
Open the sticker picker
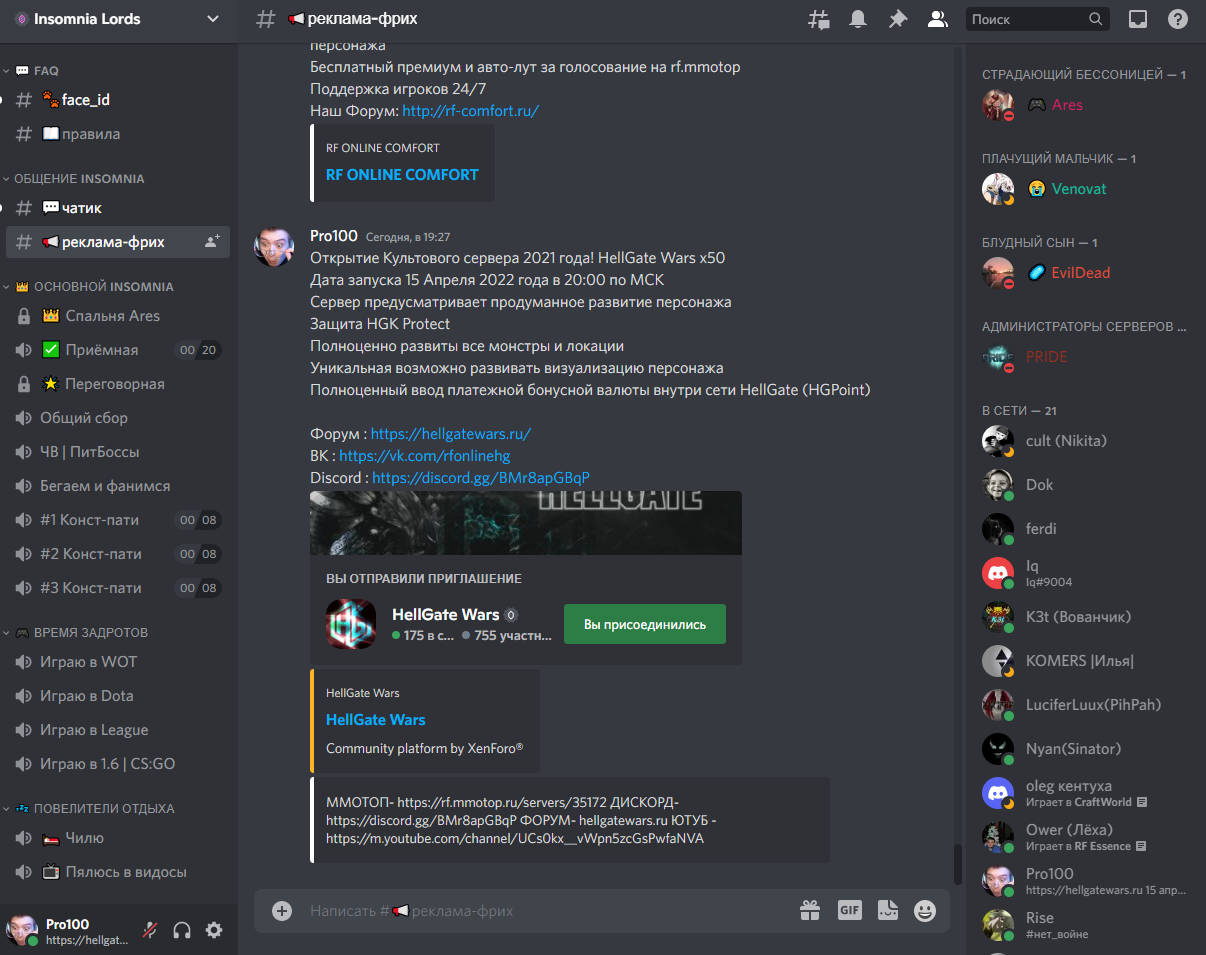pyautogui.click(x=887, y=910)
